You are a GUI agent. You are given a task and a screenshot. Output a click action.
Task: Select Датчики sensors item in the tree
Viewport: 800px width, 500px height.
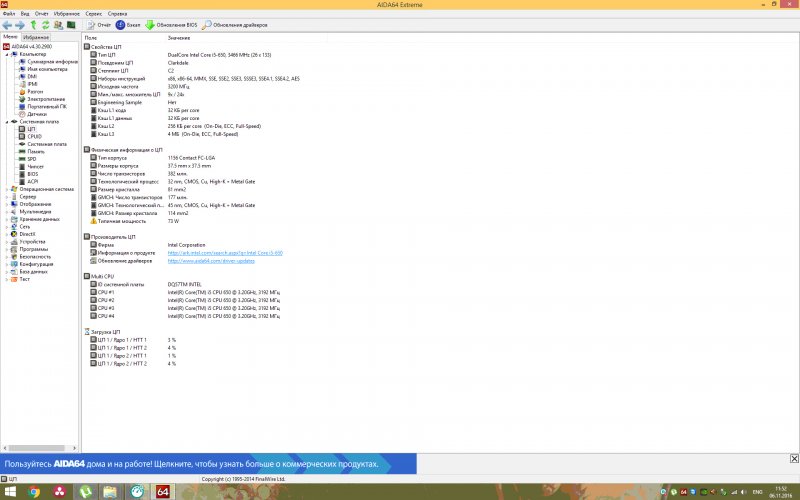point(36,113)
